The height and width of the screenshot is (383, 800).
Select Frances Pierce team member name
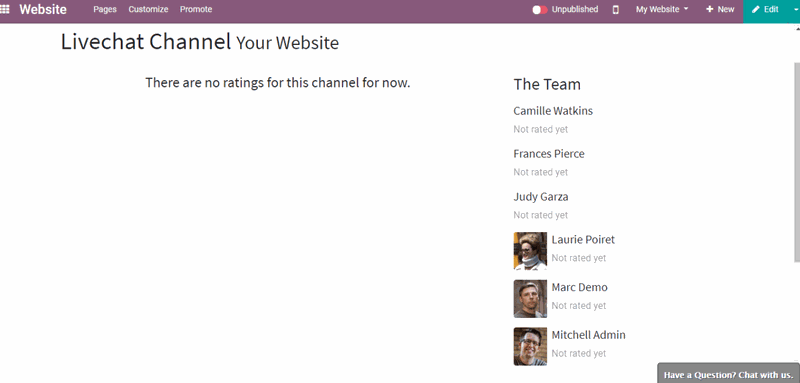(549, 154)
